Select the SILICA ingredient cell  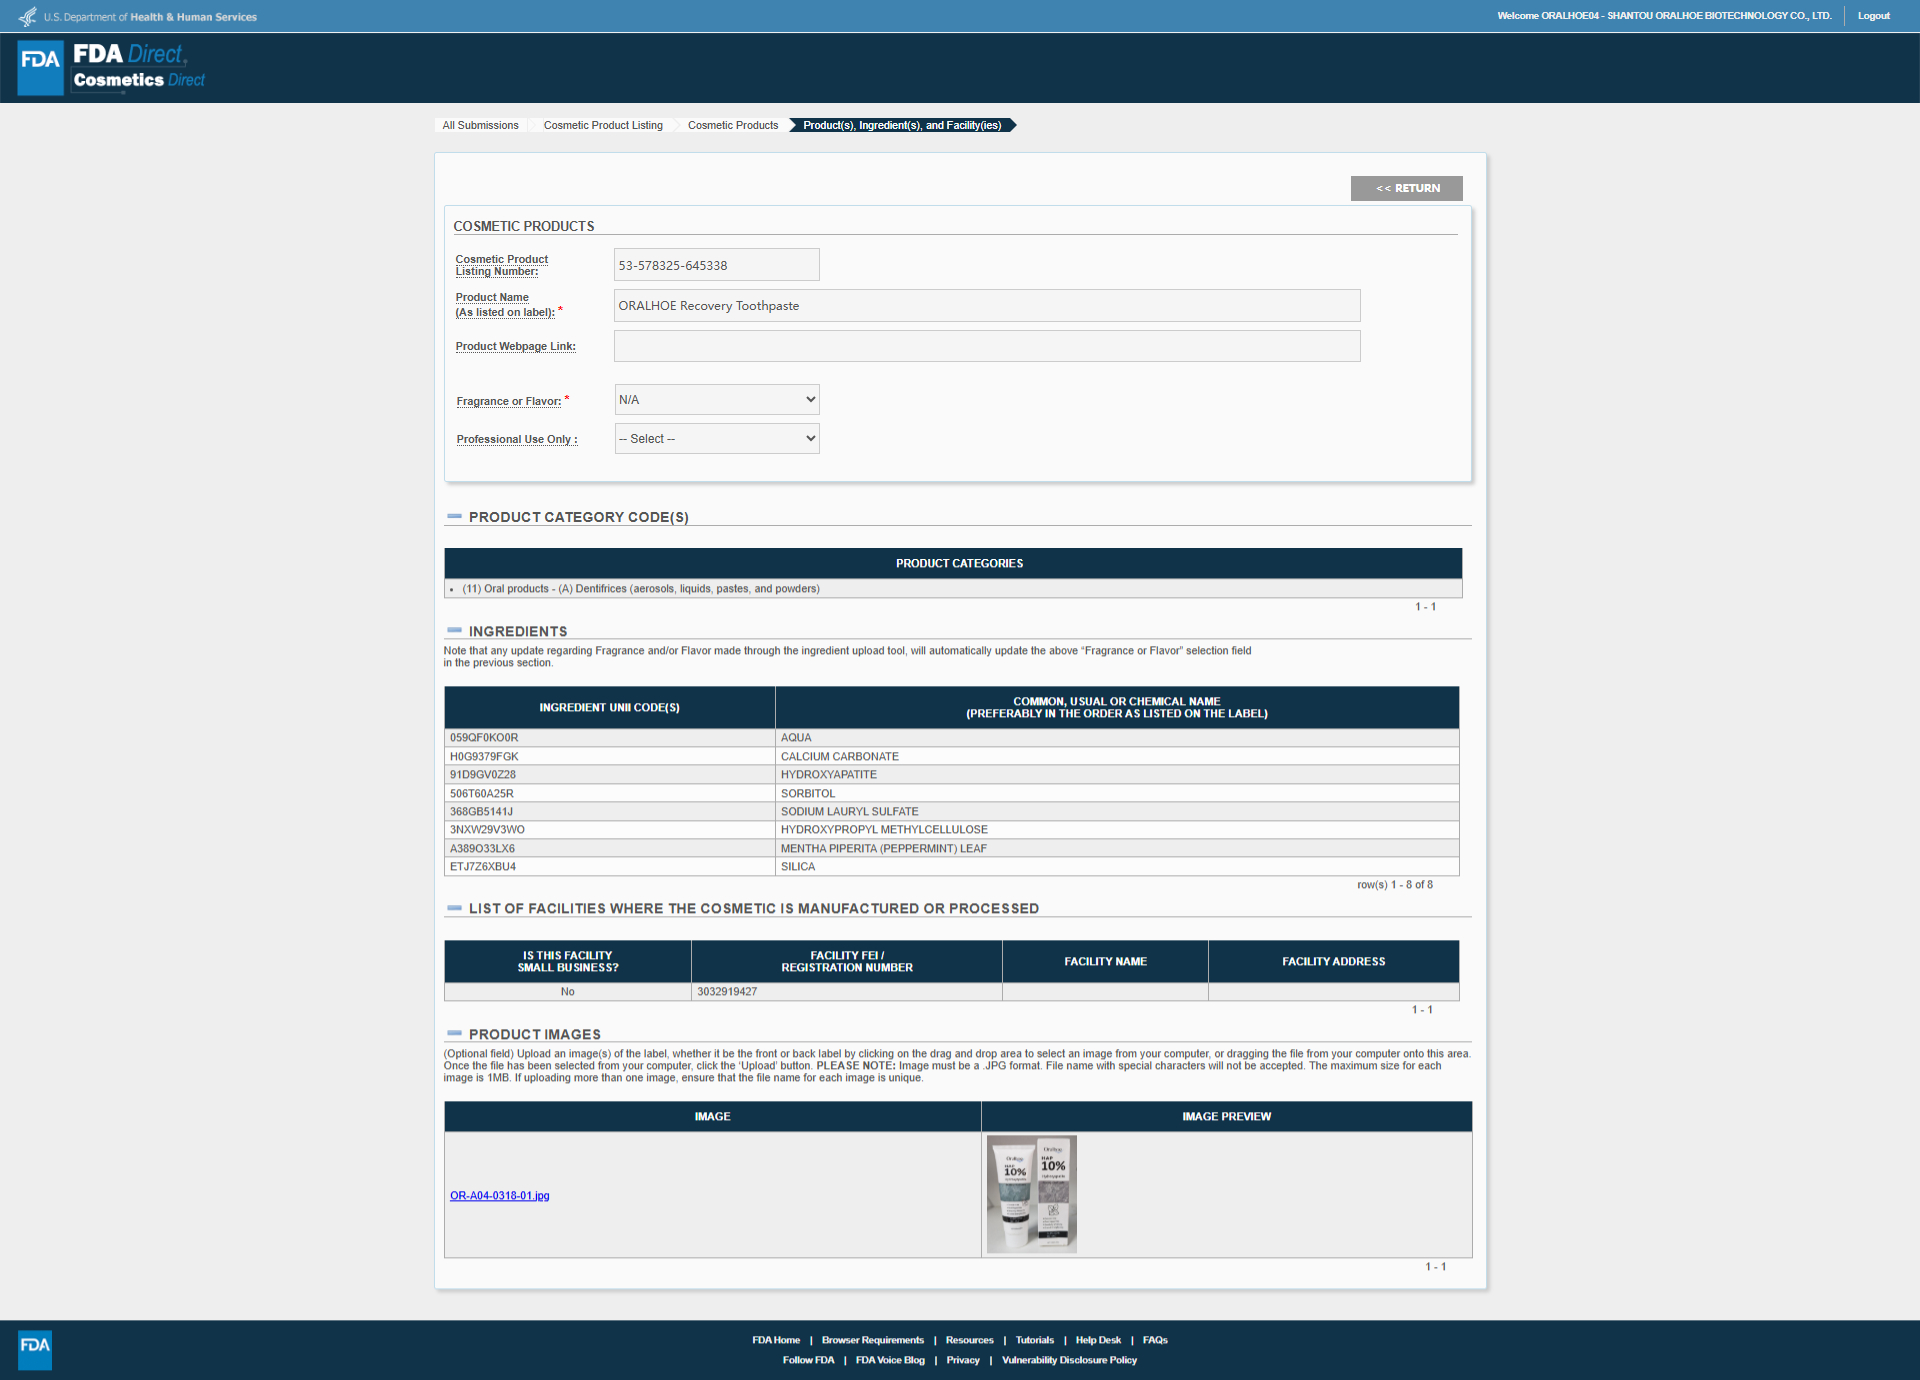tap(1117, 867)
